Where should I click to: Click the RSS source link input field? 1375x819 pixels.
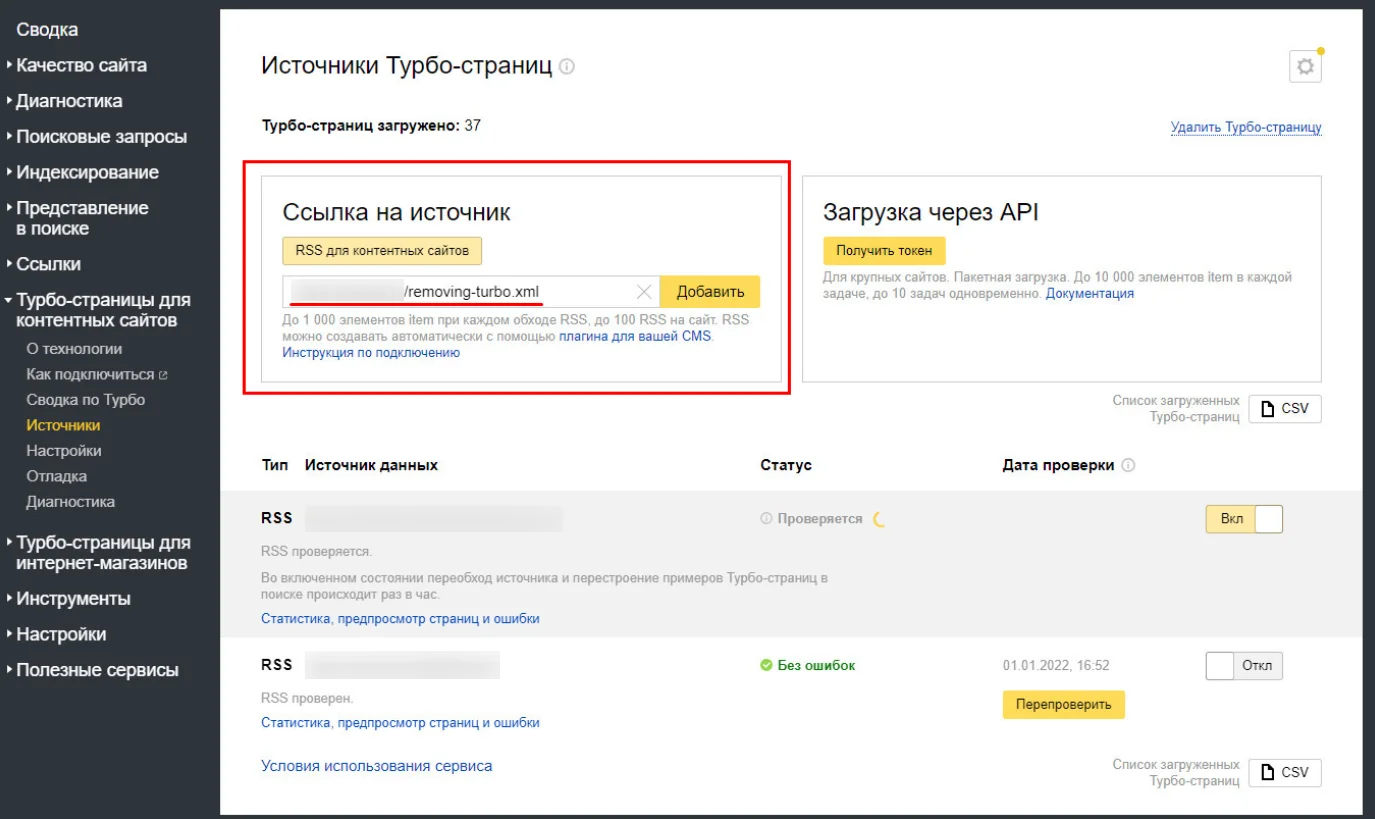pos(460,292)
